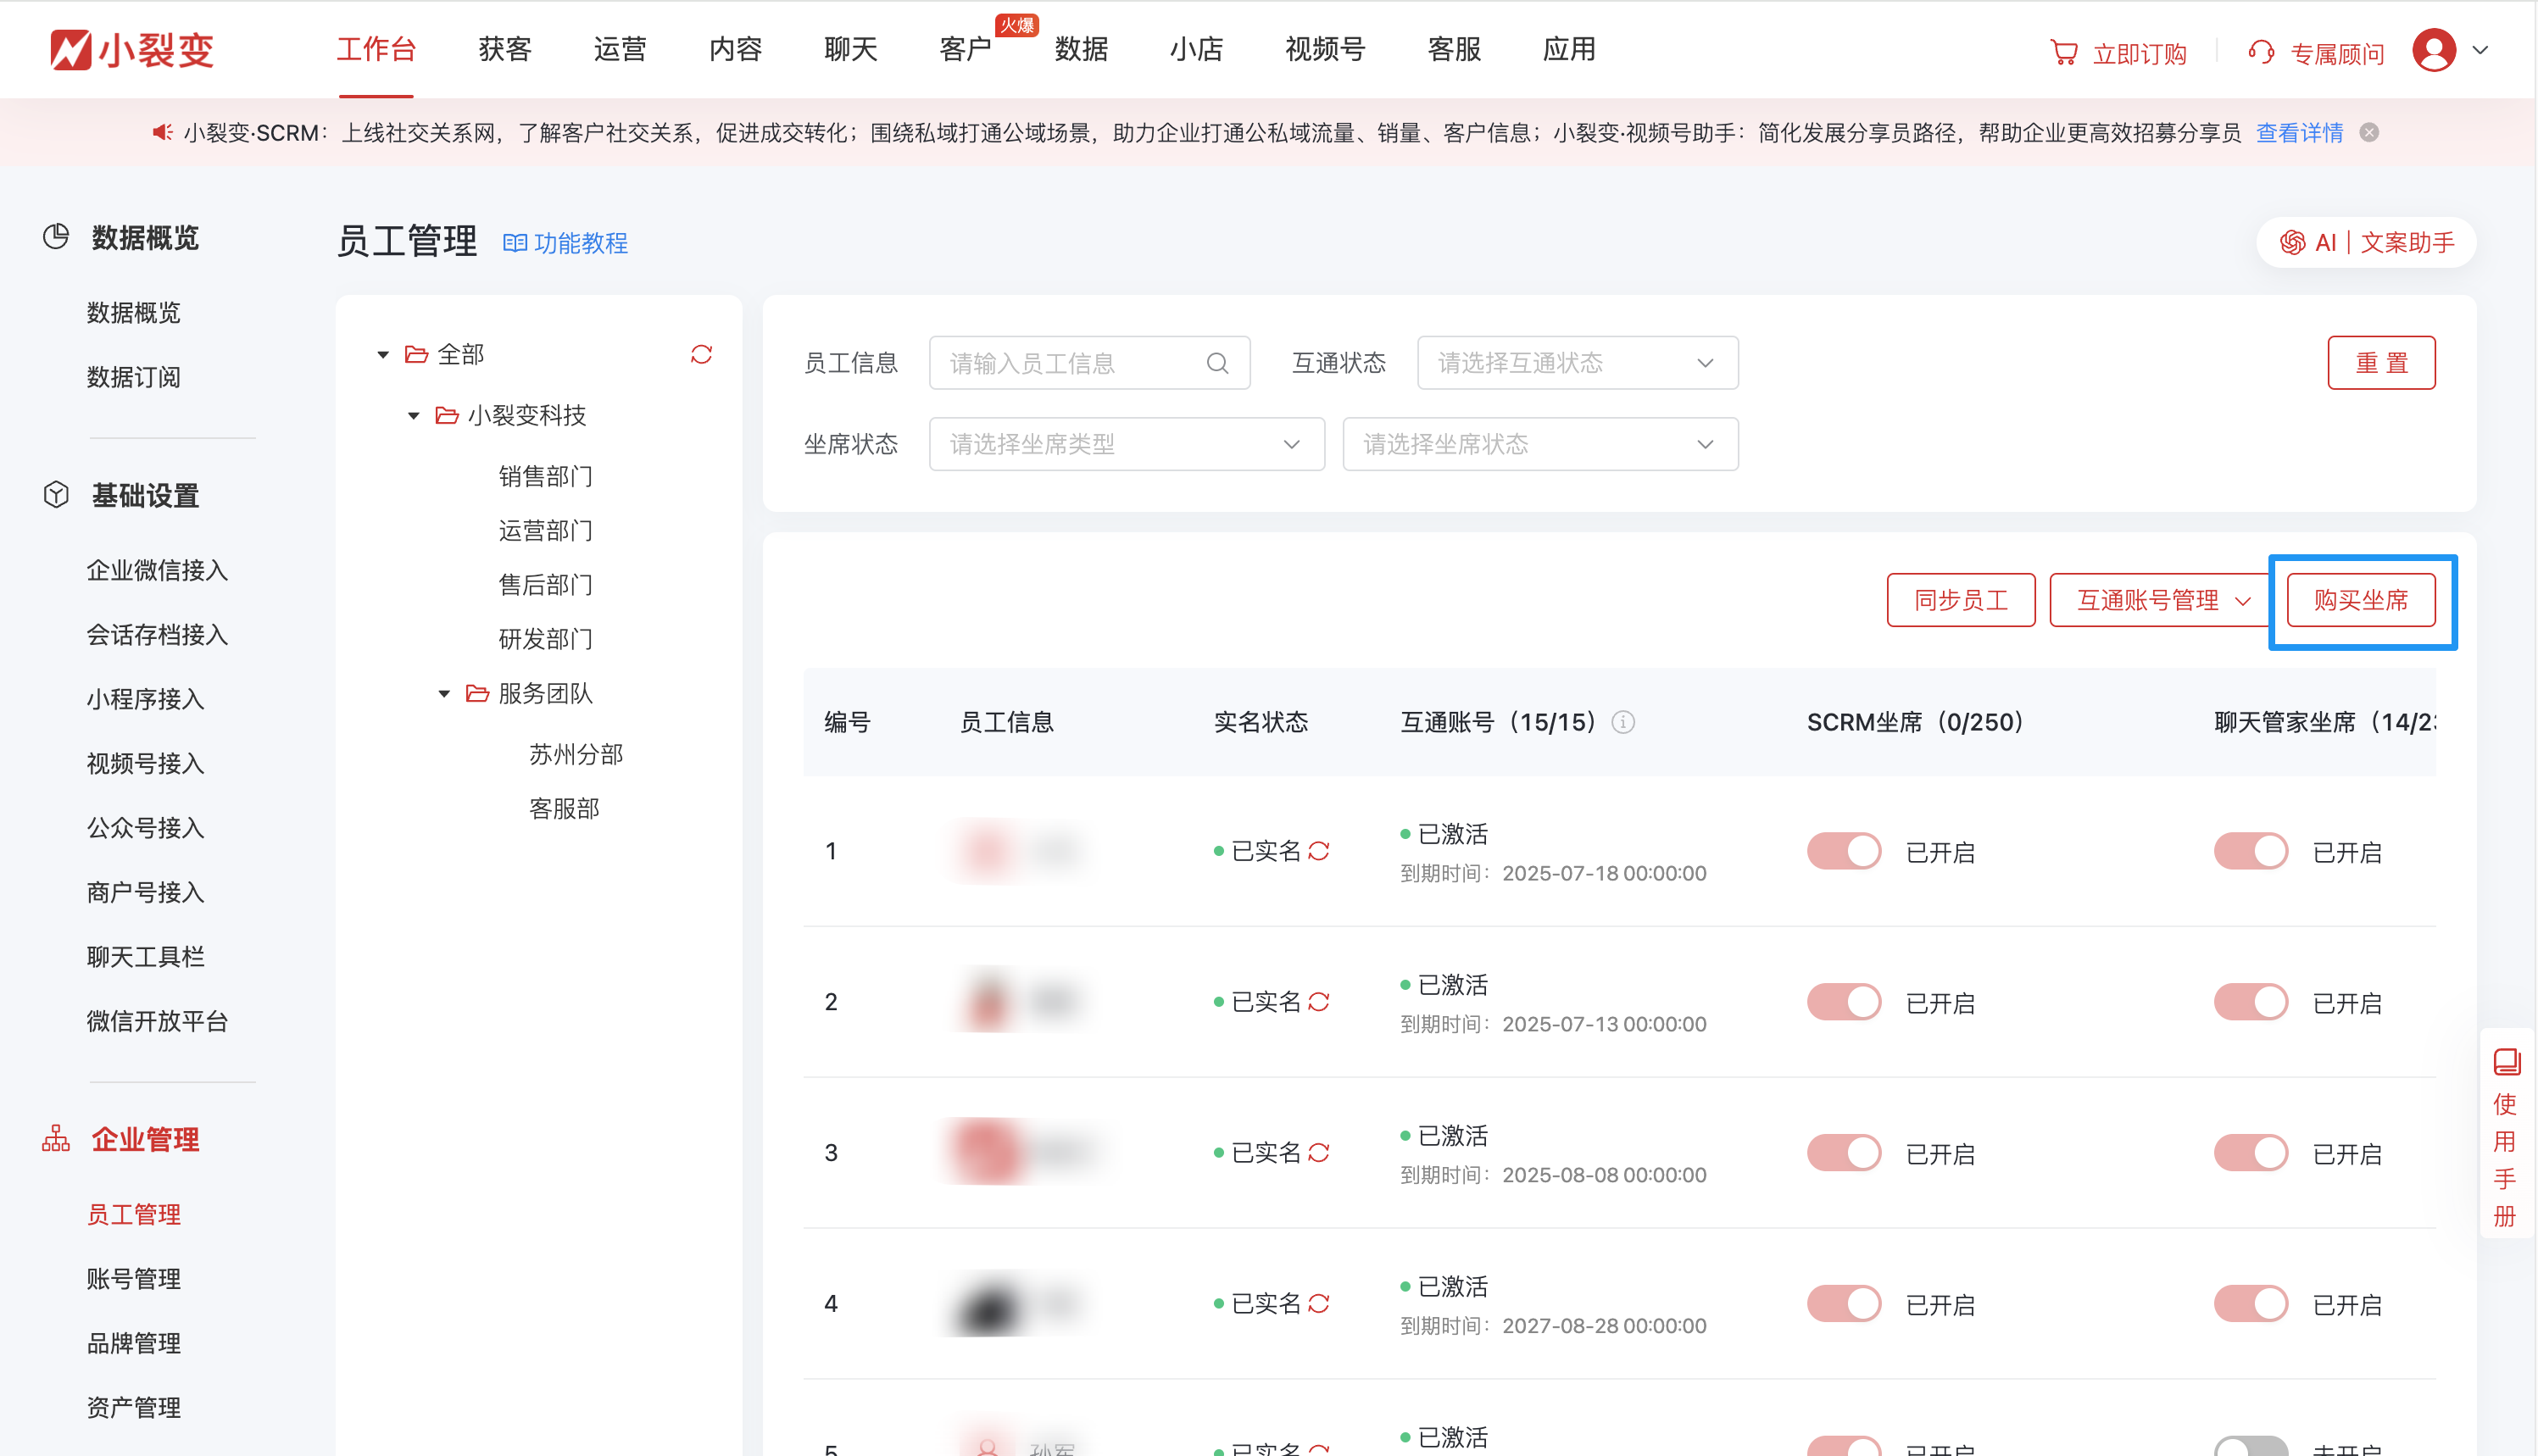Open user avatar profile
Image resolution: width=2538 pixels, height=1456 pixels.
coord(2434,50)
